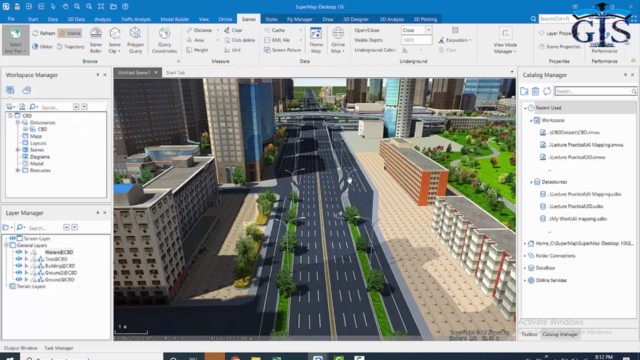
Task: Open the Distance measure dropdown arrow
Action: coord(218,30)
